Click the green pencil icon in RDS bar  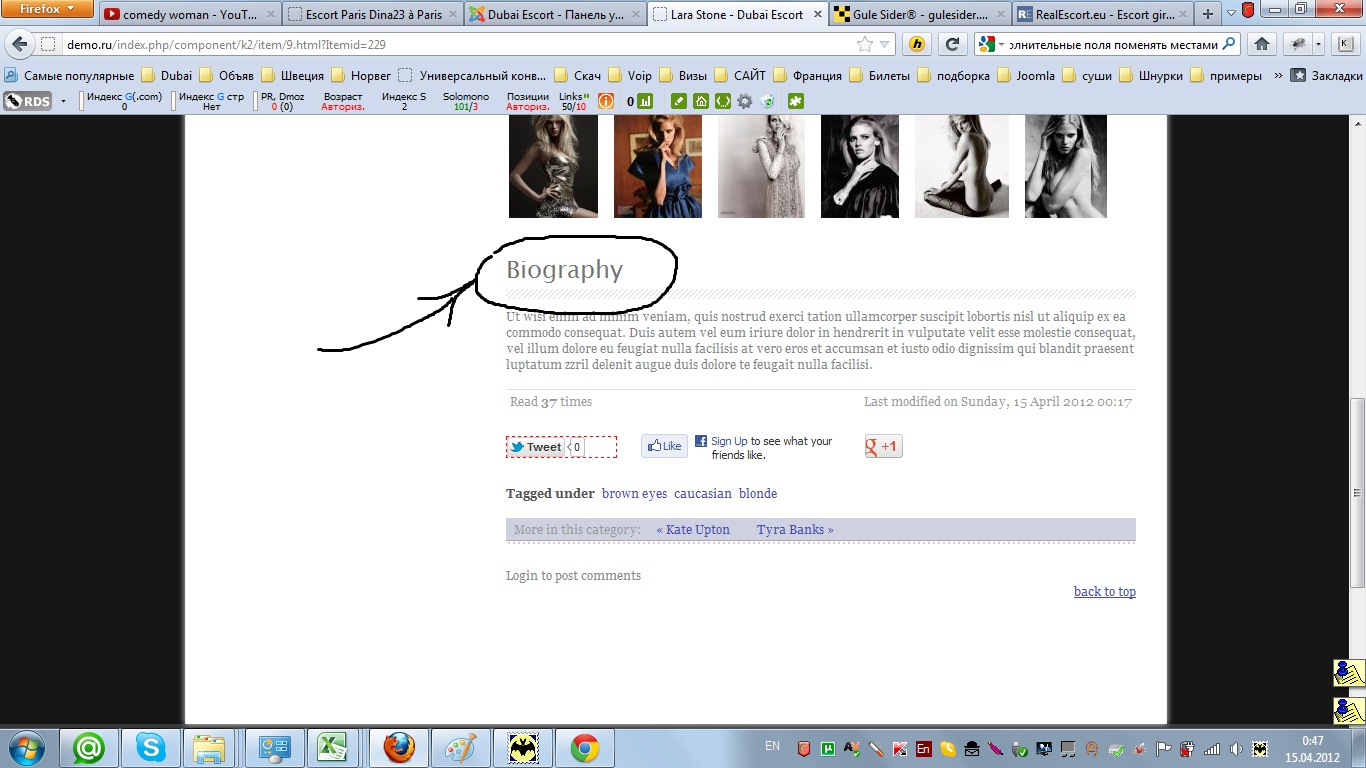[679, 101]
